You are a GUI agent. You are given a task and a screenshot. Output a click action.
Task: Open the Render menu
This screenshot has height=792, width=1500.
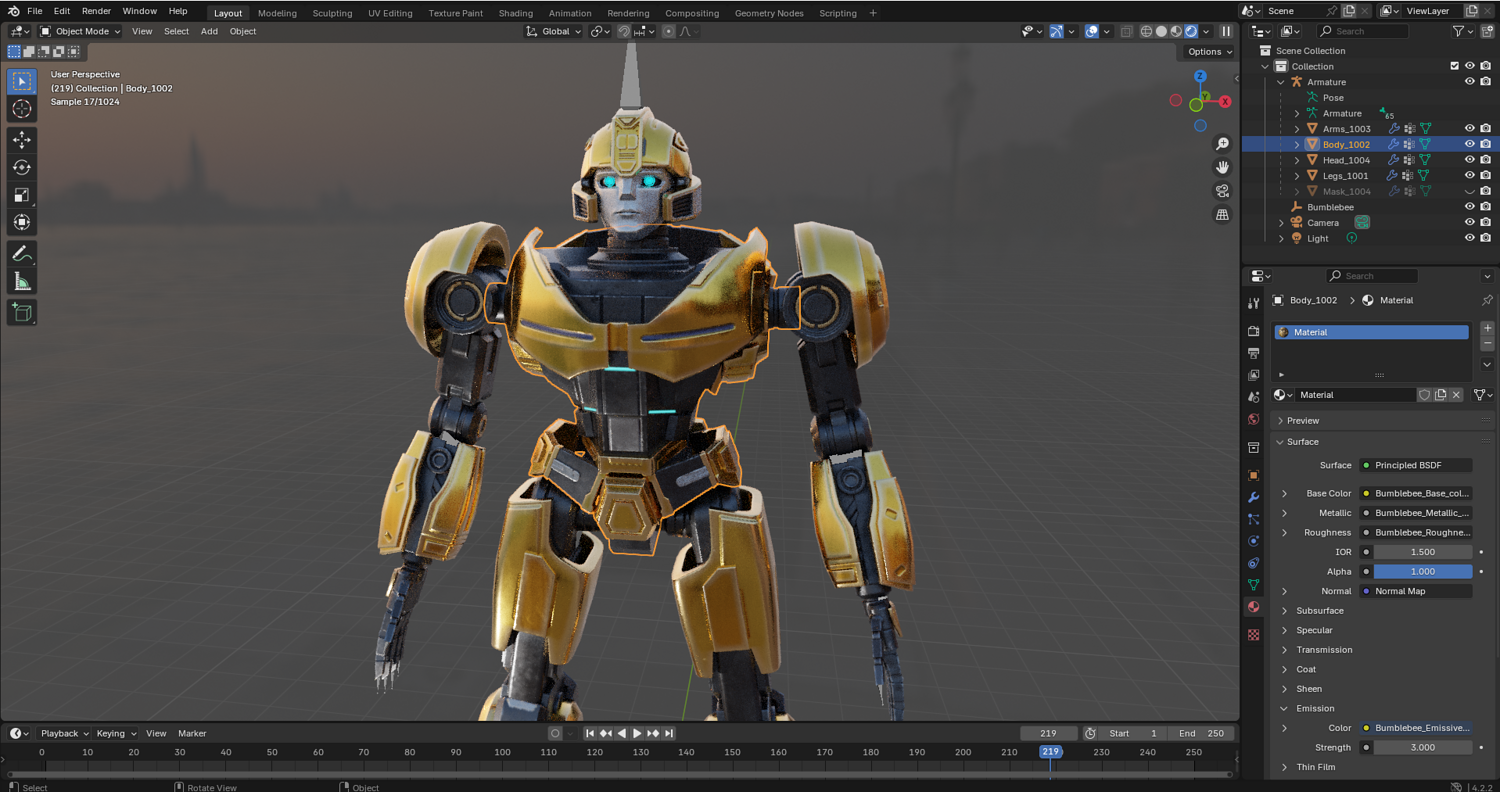[x=96, y=11]
